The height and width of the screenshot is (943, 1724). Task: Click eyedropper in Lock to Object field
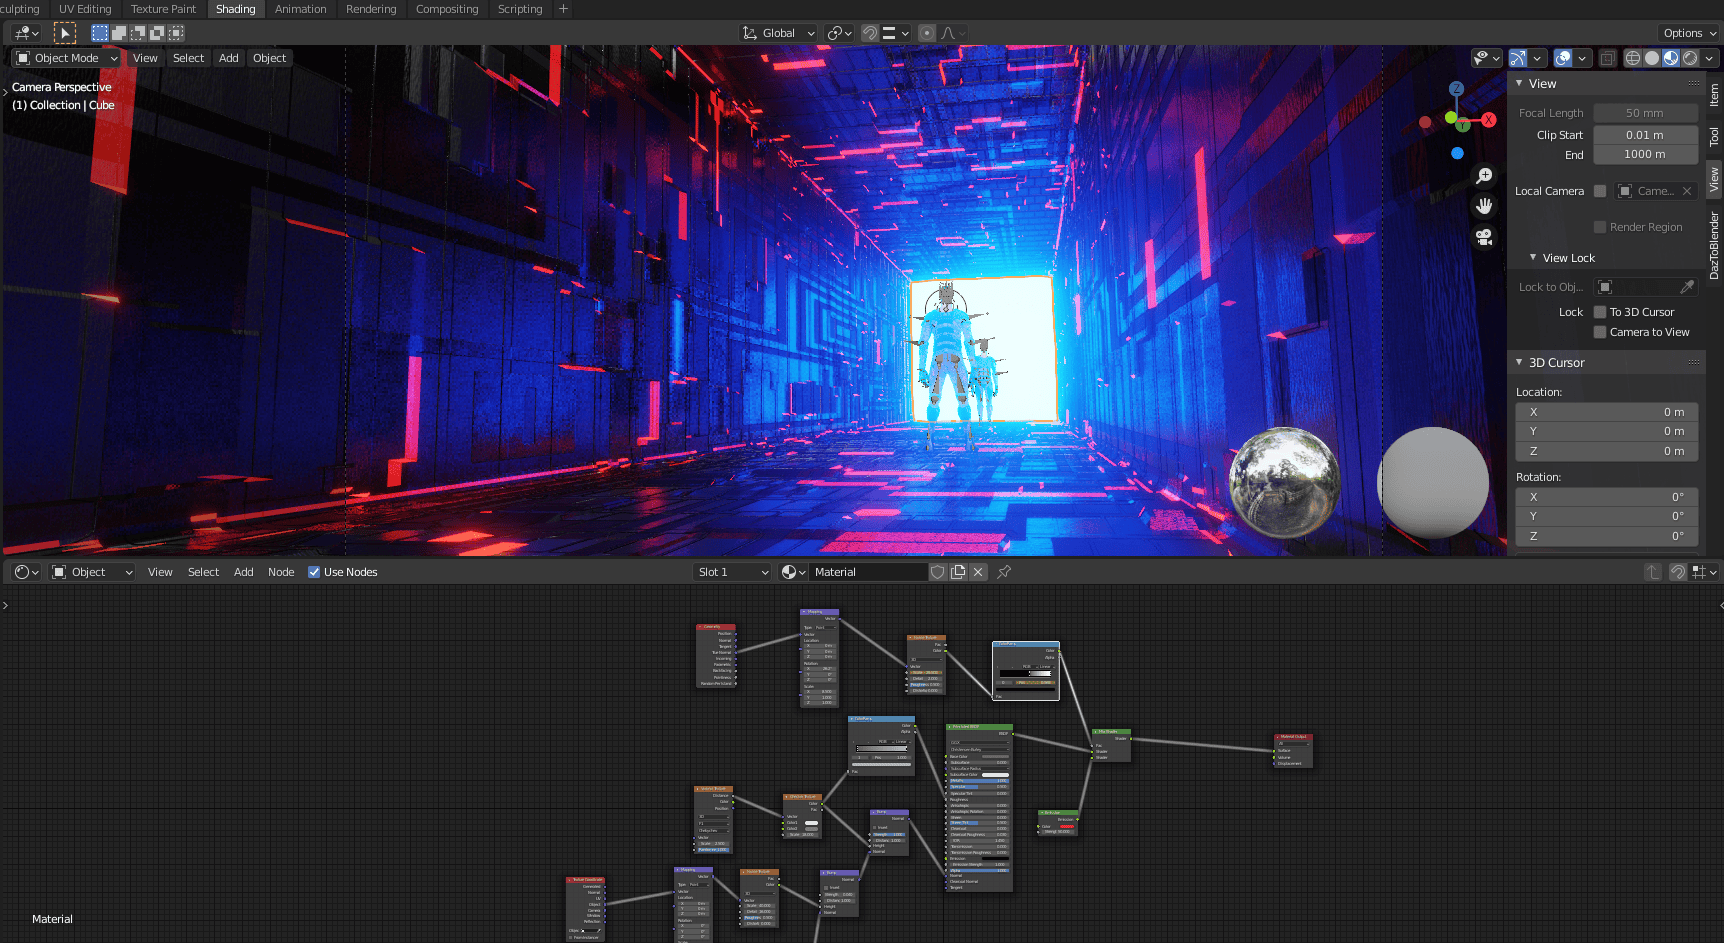(x=1687, y=287)
